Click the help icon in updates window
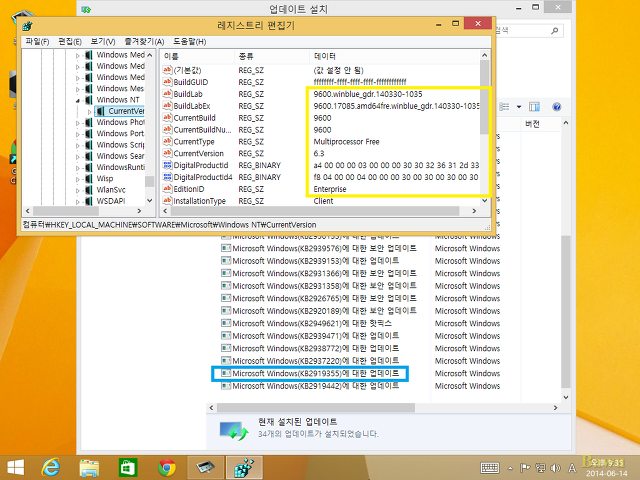 click(x=556, y=107)
